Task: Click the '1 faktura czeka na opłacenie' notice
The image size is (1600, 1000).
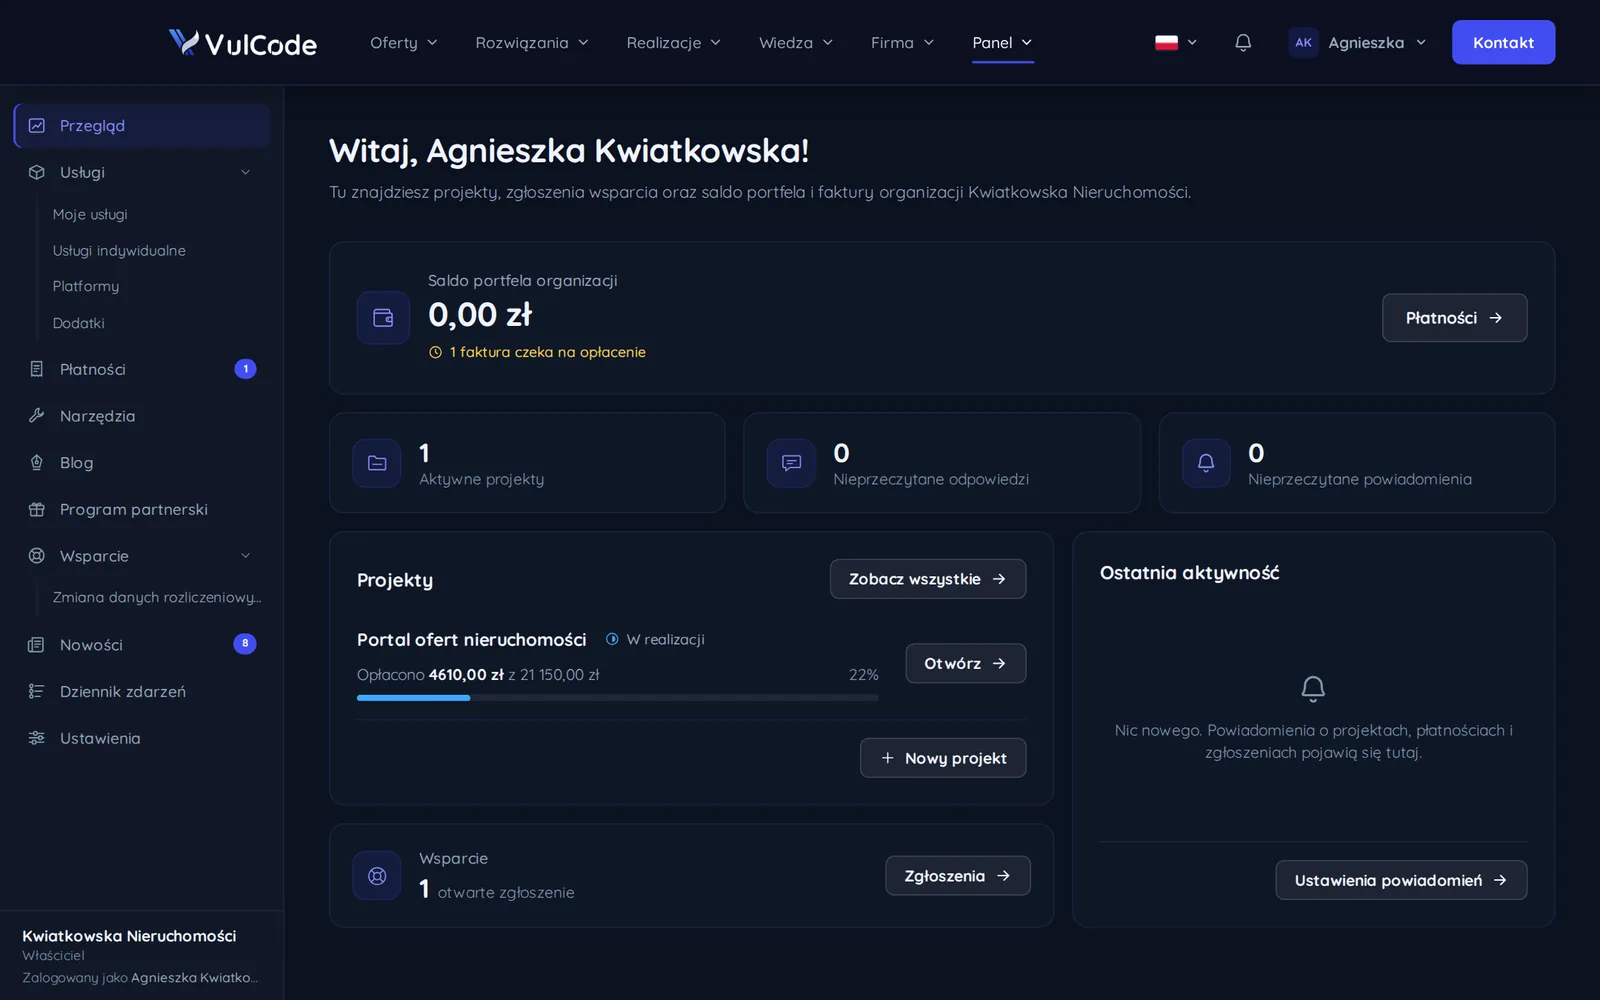Action: click(538, 352)
